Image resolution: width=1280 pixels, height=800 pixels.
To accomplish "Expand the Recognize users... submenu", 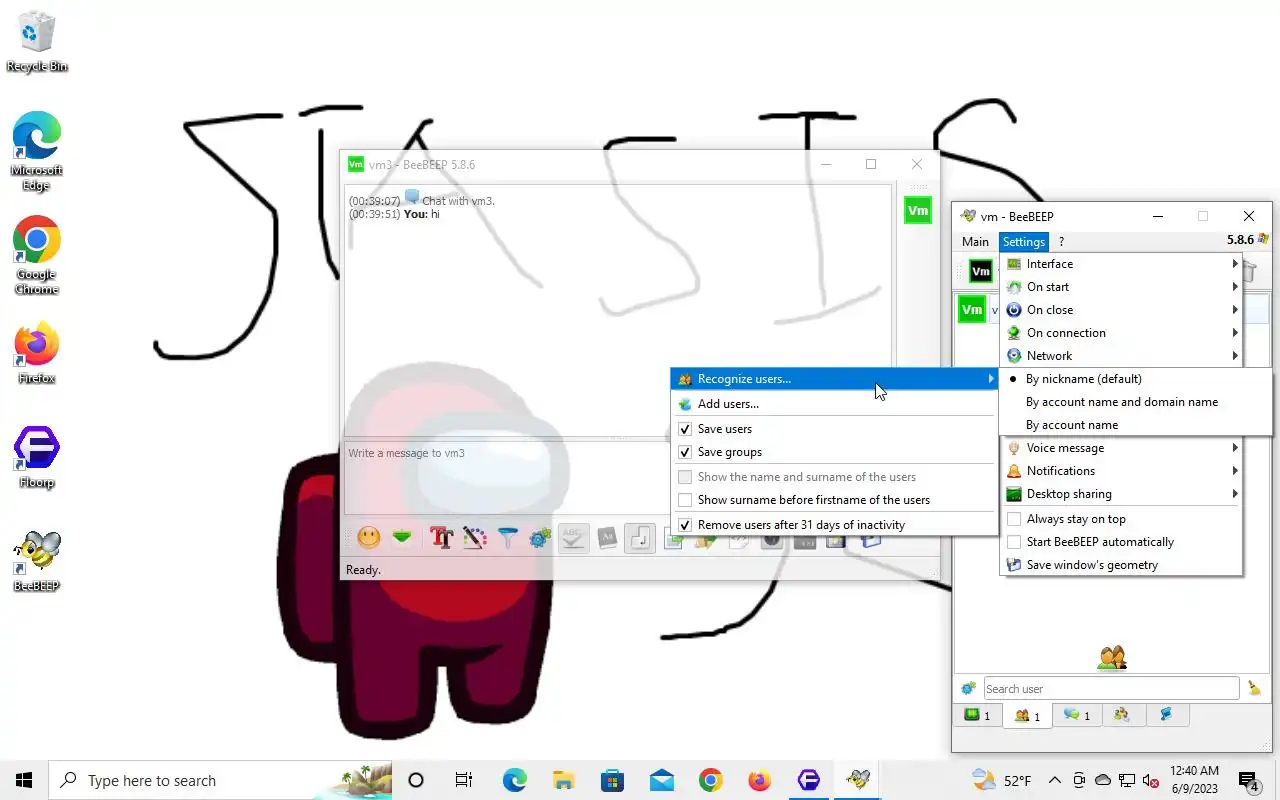I will pos(834,378).
